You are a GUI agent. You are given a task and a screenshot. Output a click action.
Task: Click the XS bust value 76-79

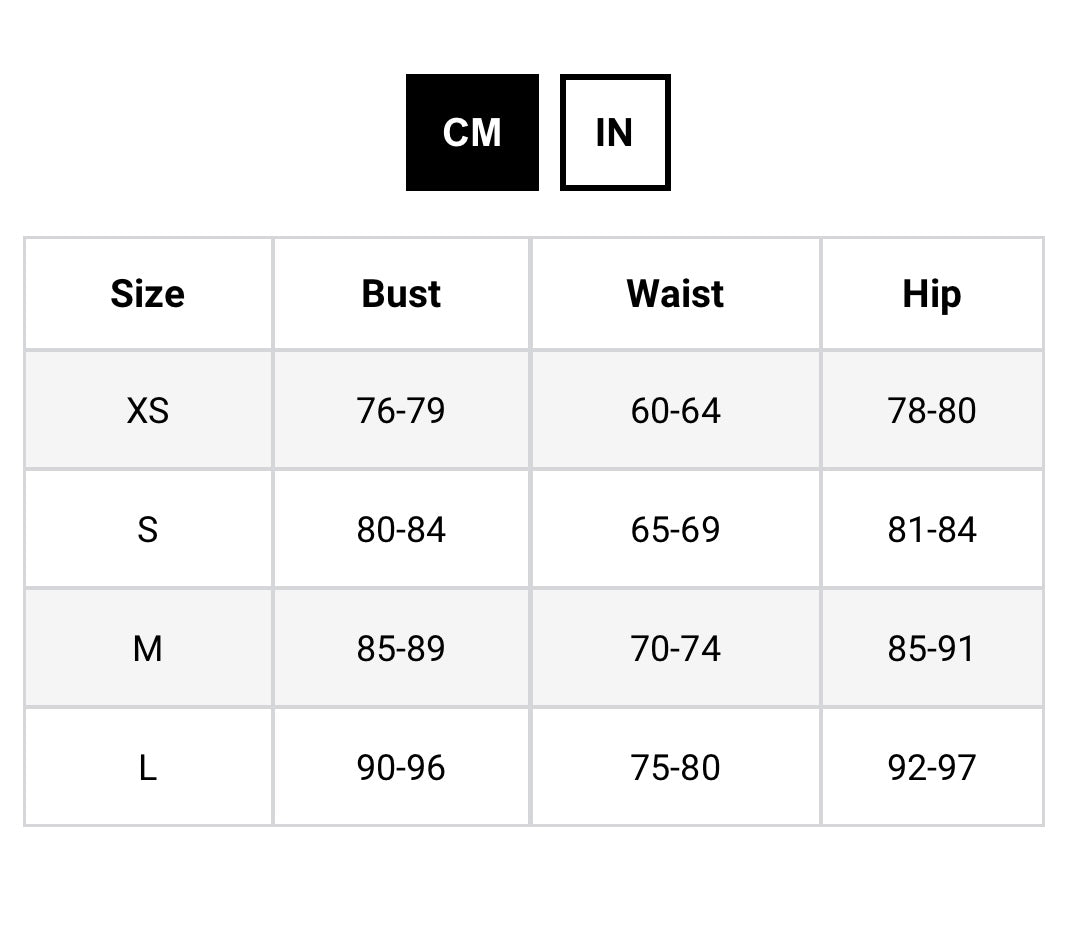401,410
